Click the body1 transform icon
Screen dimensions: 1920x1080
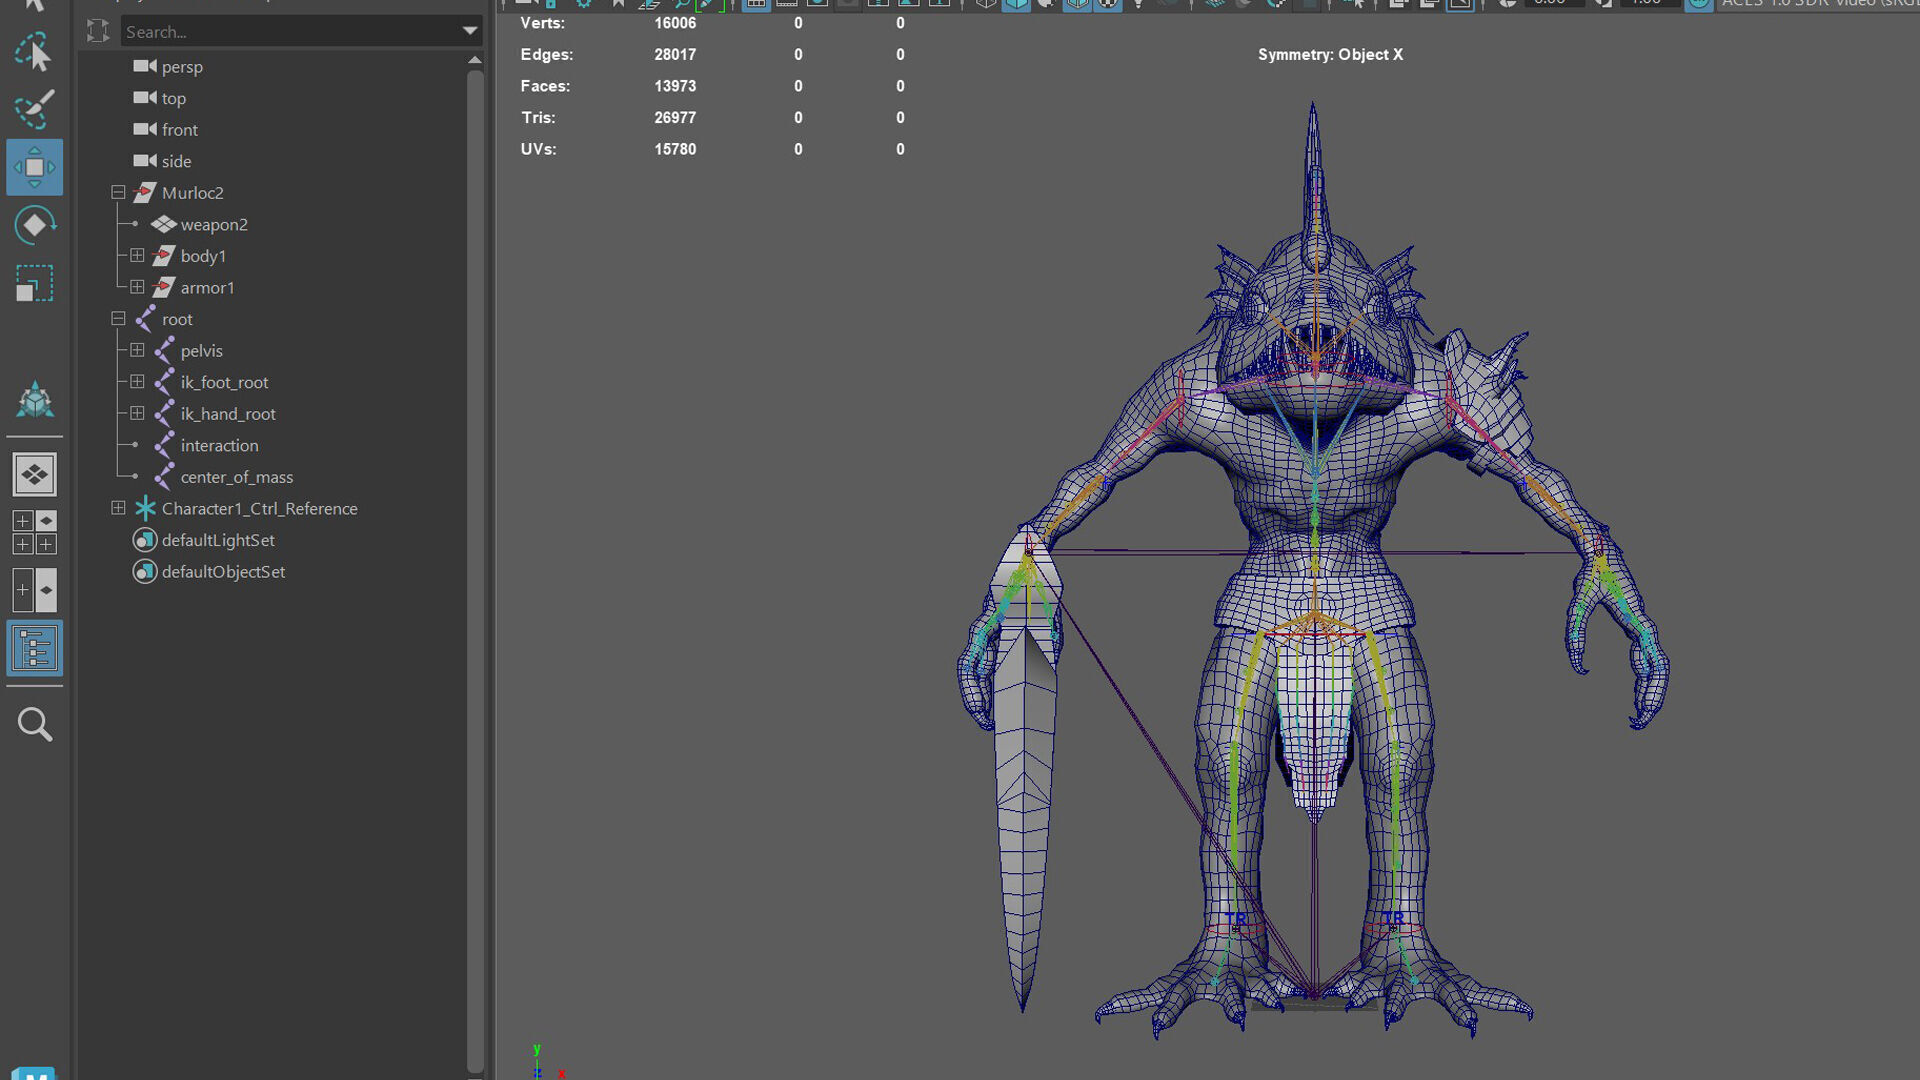164,256
